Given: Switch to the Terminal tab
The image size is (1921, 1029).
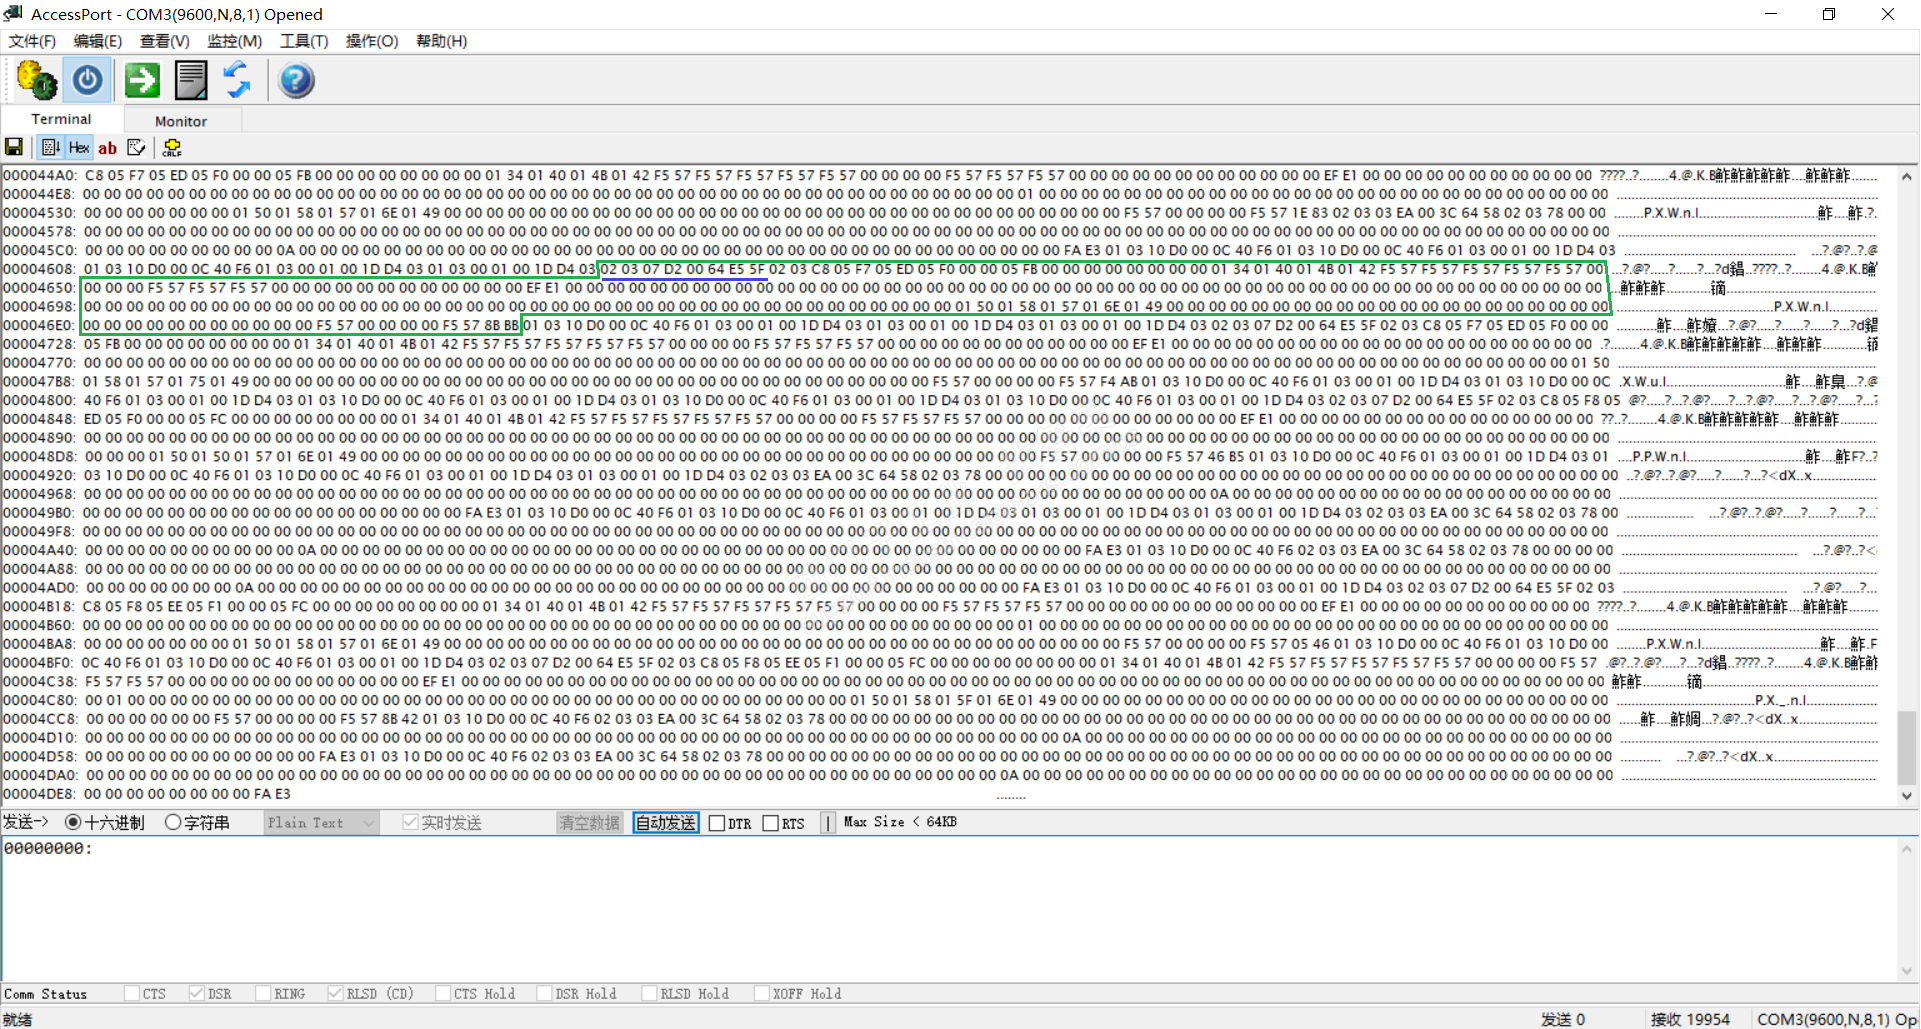Looking at the screenshot, I should tap(61, 119).
